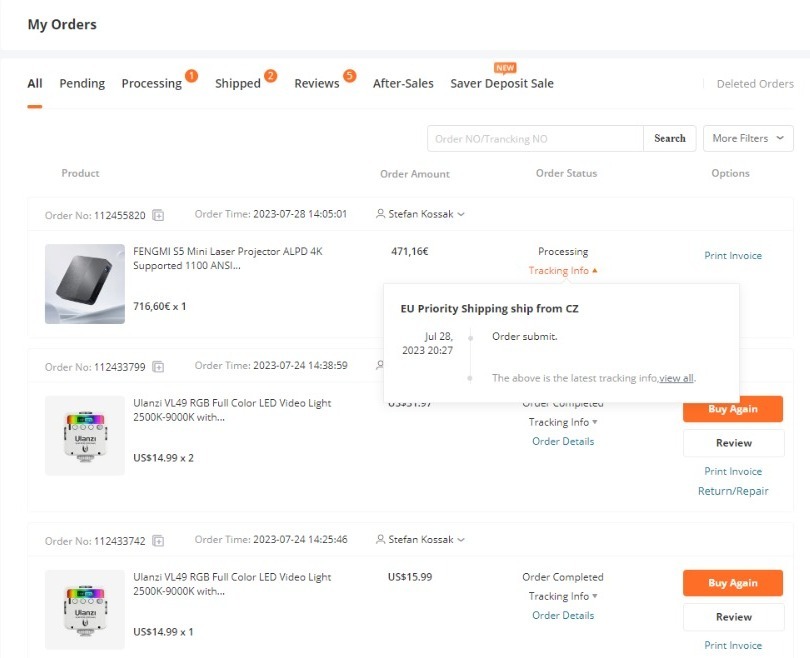Buy Again for order 112433742

coord(733,583)
